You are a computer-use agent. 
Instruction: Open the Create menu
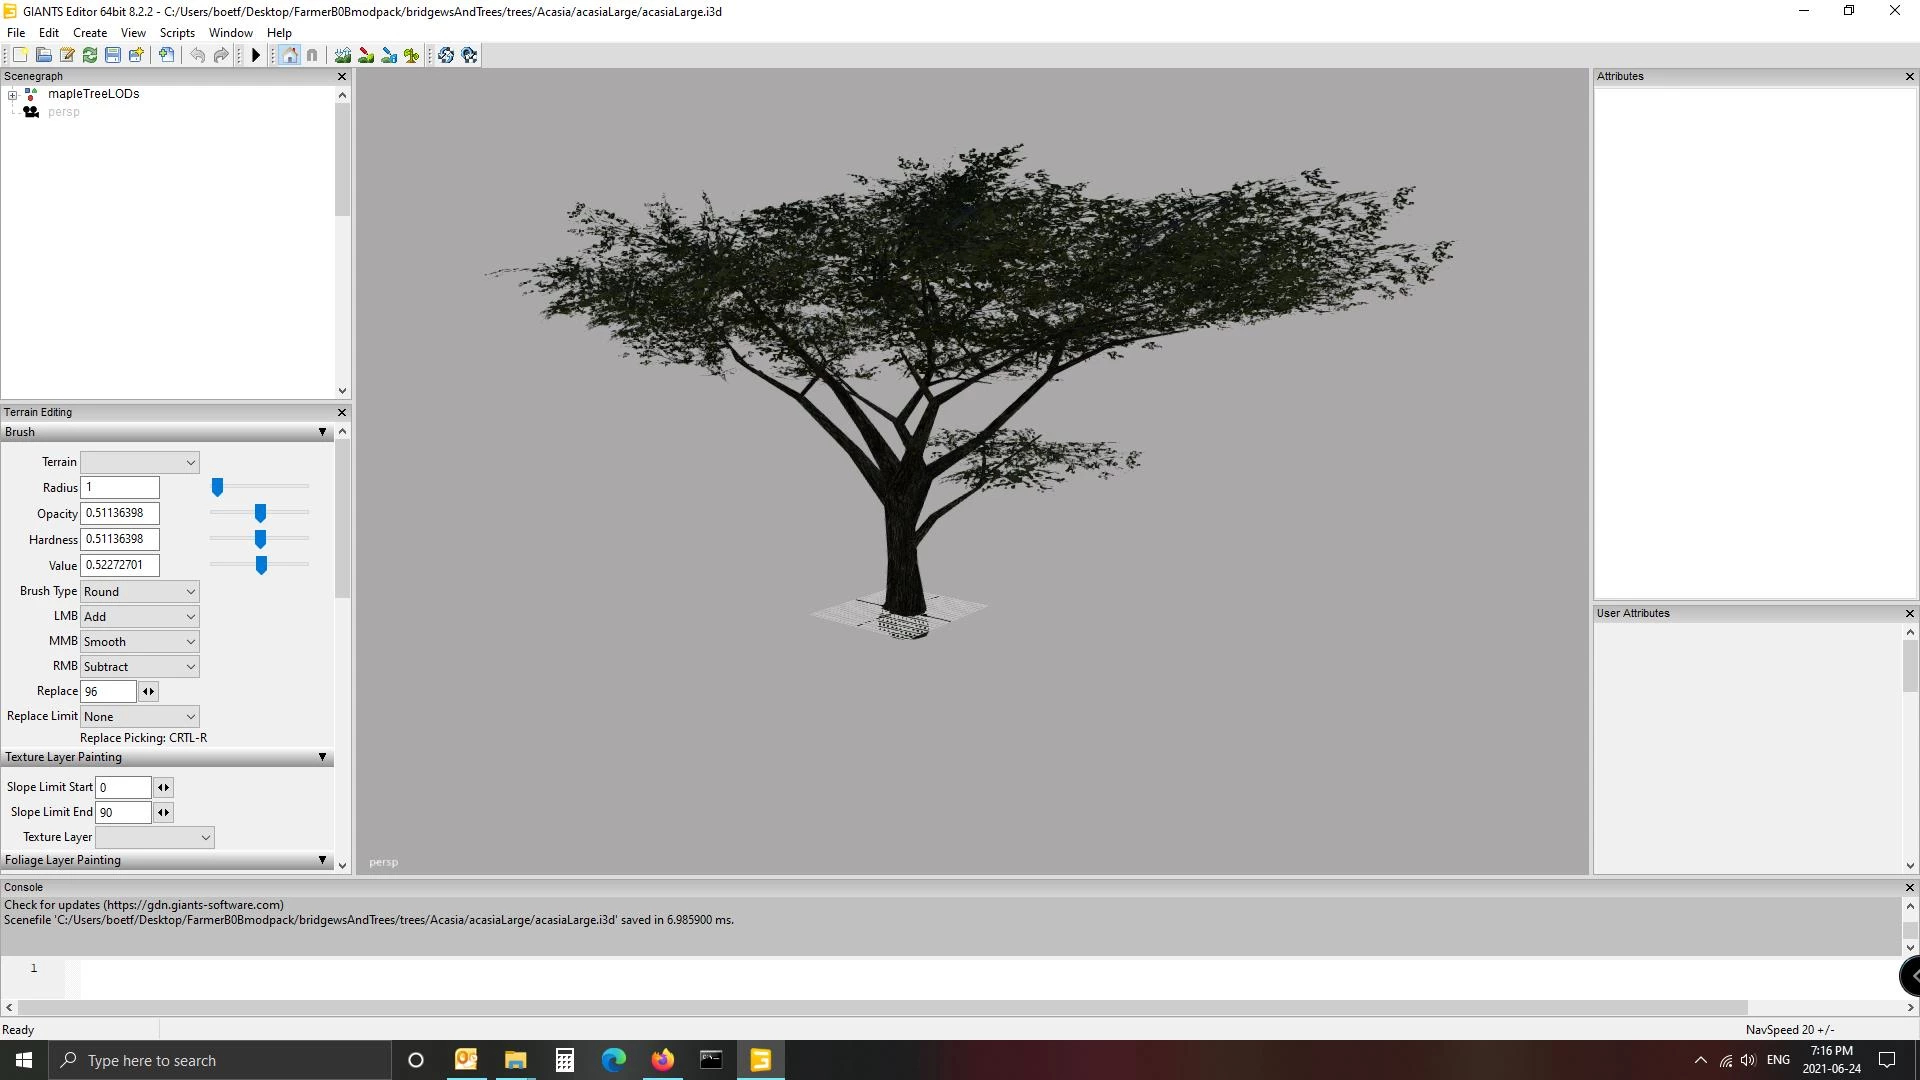pyautogui.click(x=90, y=33)
